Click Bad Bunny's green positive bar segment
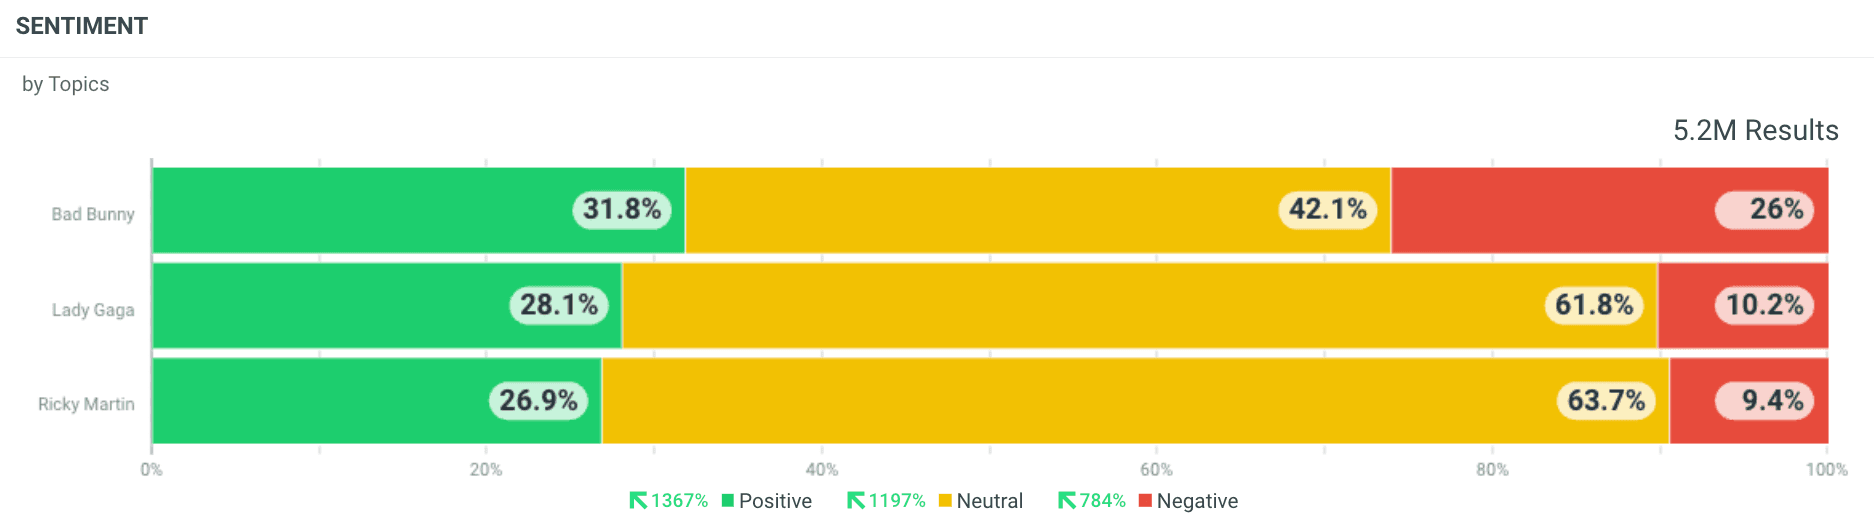This screenshot has width=1874, height=528. tap(360, 210)
